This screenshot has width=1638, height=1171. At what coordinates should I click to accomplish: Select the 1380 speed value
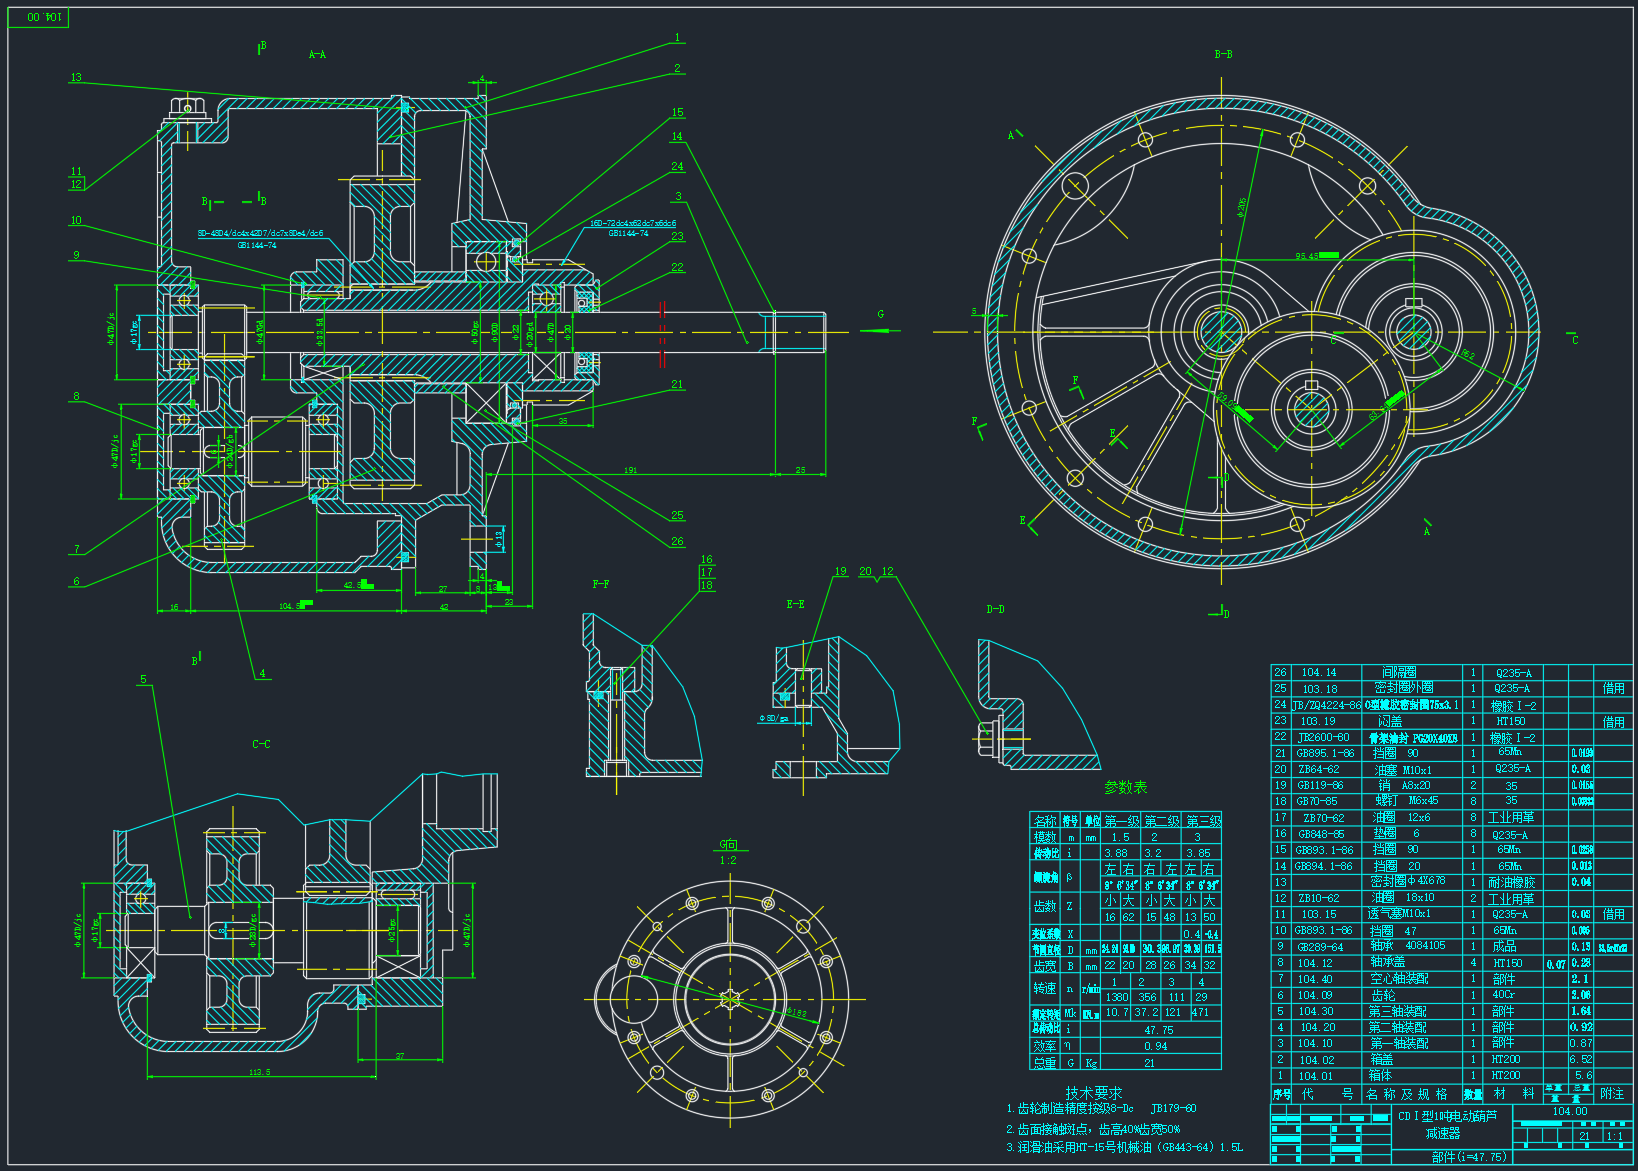1116,997
